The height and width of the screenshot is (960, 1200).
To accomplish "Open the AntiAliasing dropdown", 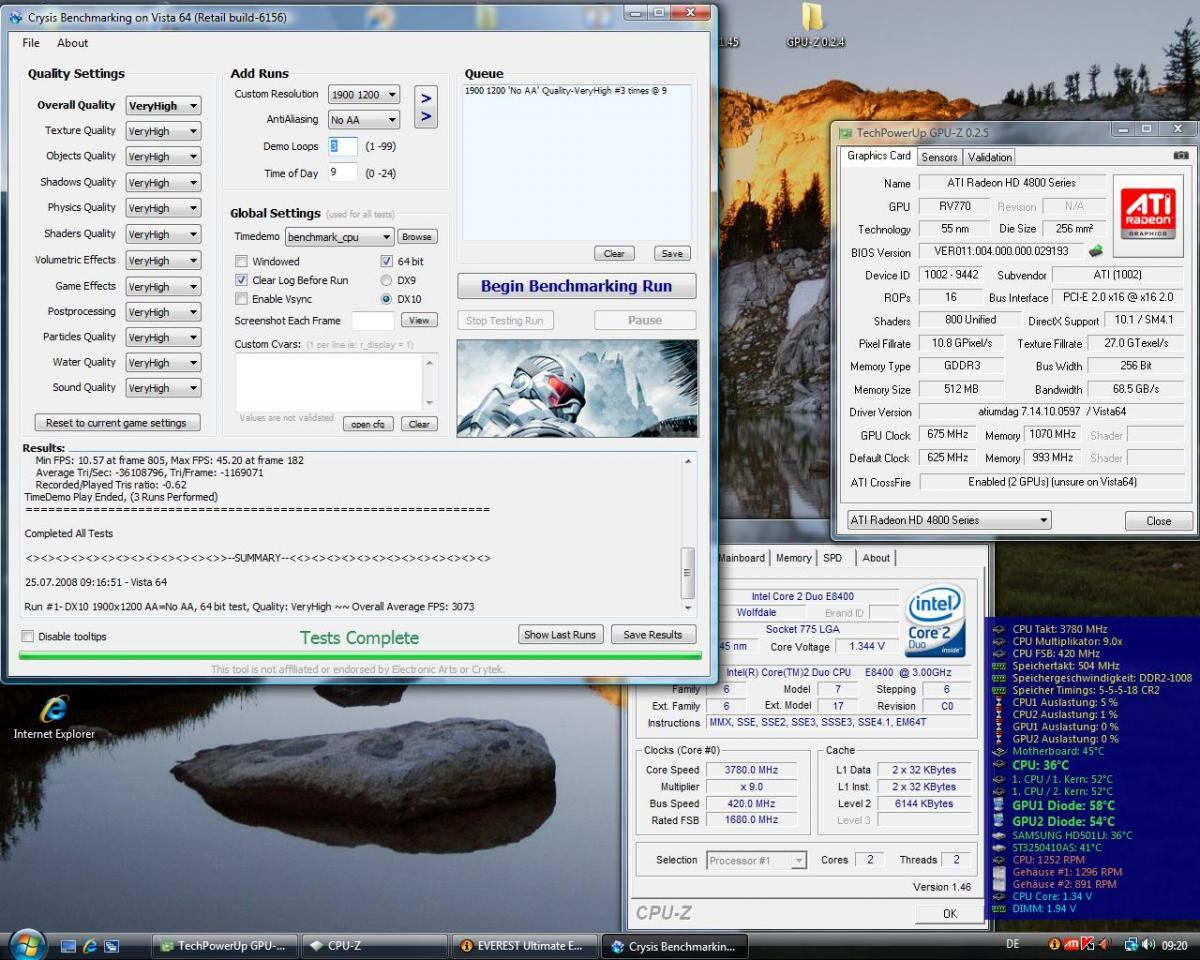I will click(x=364, y=120).
